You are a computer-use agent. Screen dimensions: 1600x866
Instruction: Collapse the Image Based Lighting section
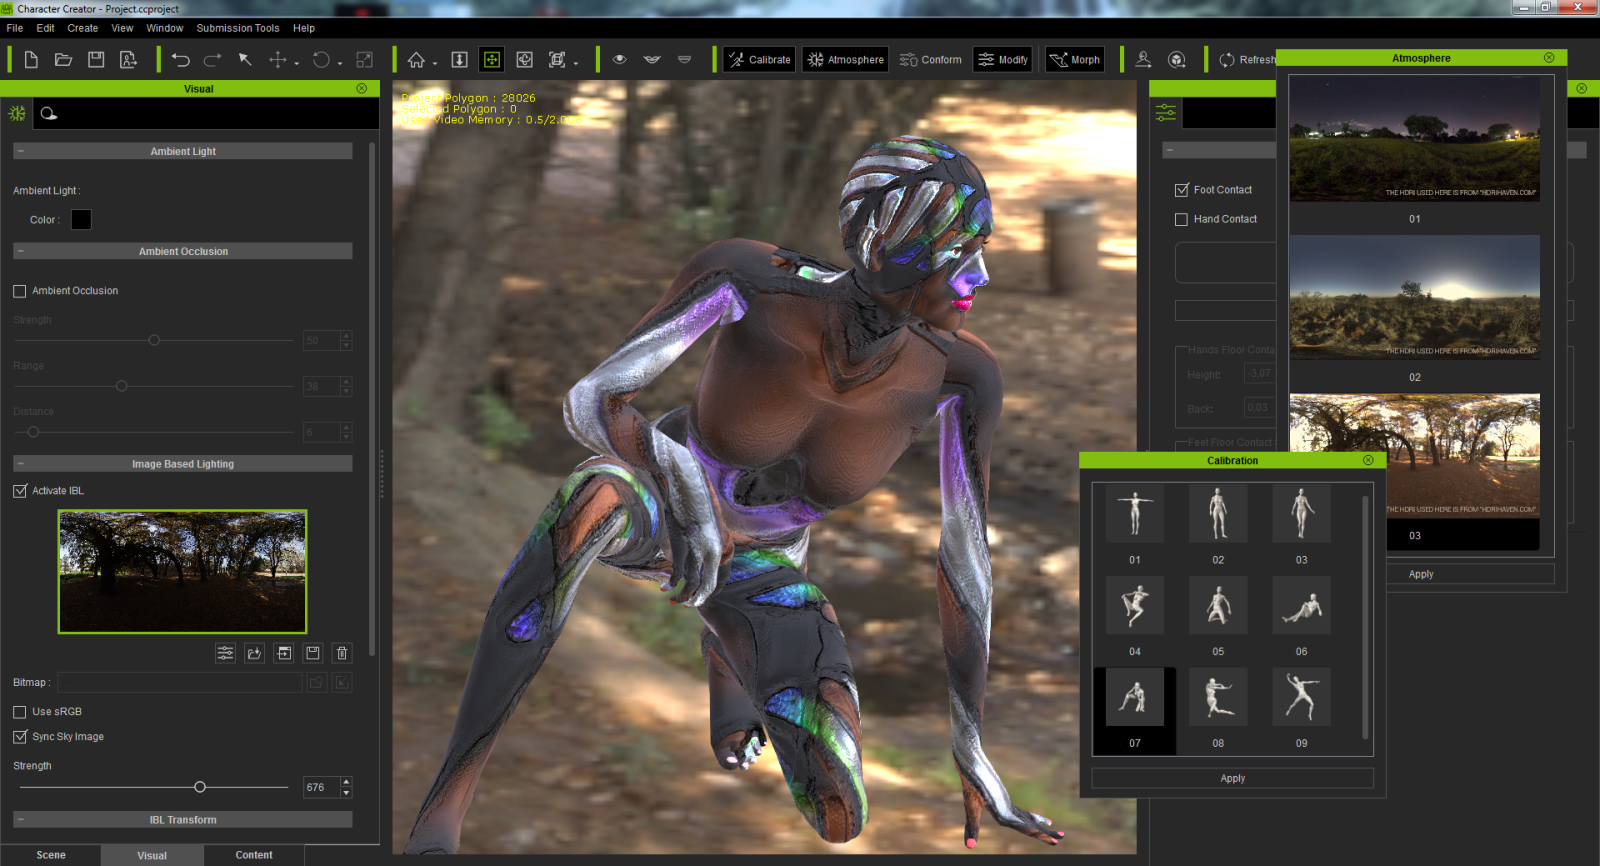pos(20,464)
